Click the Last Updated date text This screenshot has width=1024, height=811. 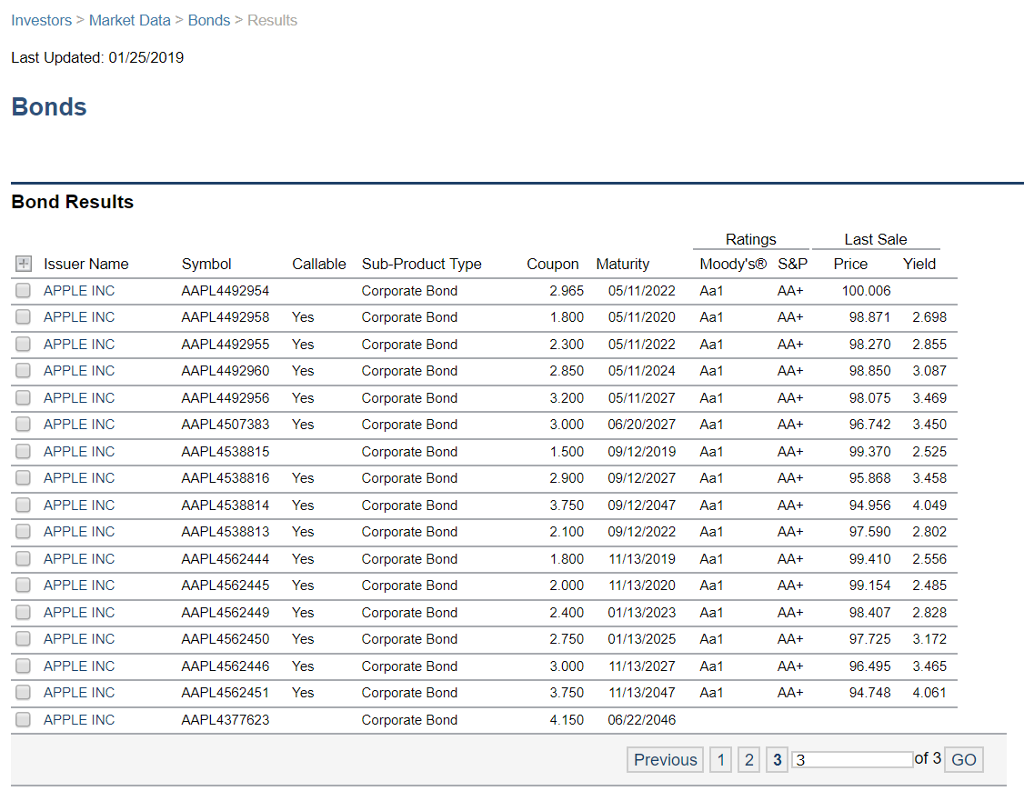pyautogui.click(x=97, y=57)
